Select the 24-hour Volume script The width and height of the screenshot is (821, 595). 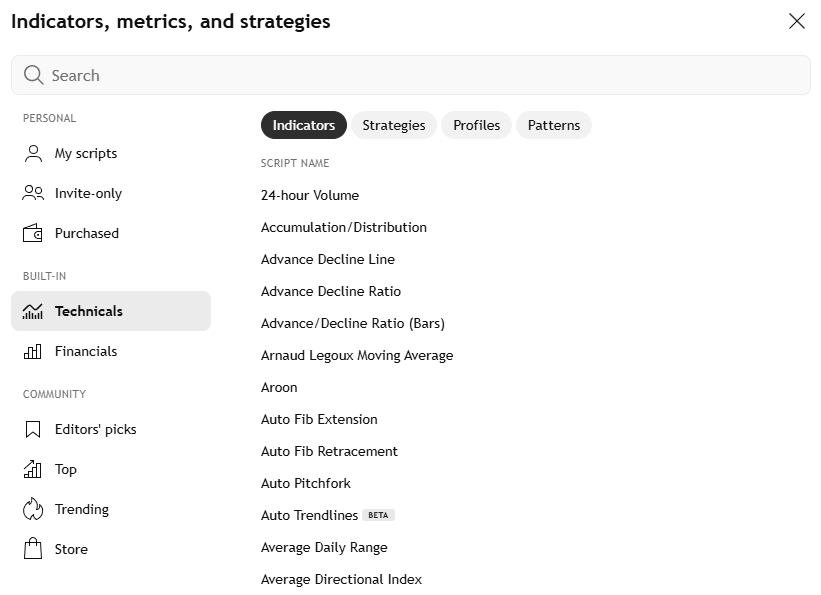tap(310, 195)
